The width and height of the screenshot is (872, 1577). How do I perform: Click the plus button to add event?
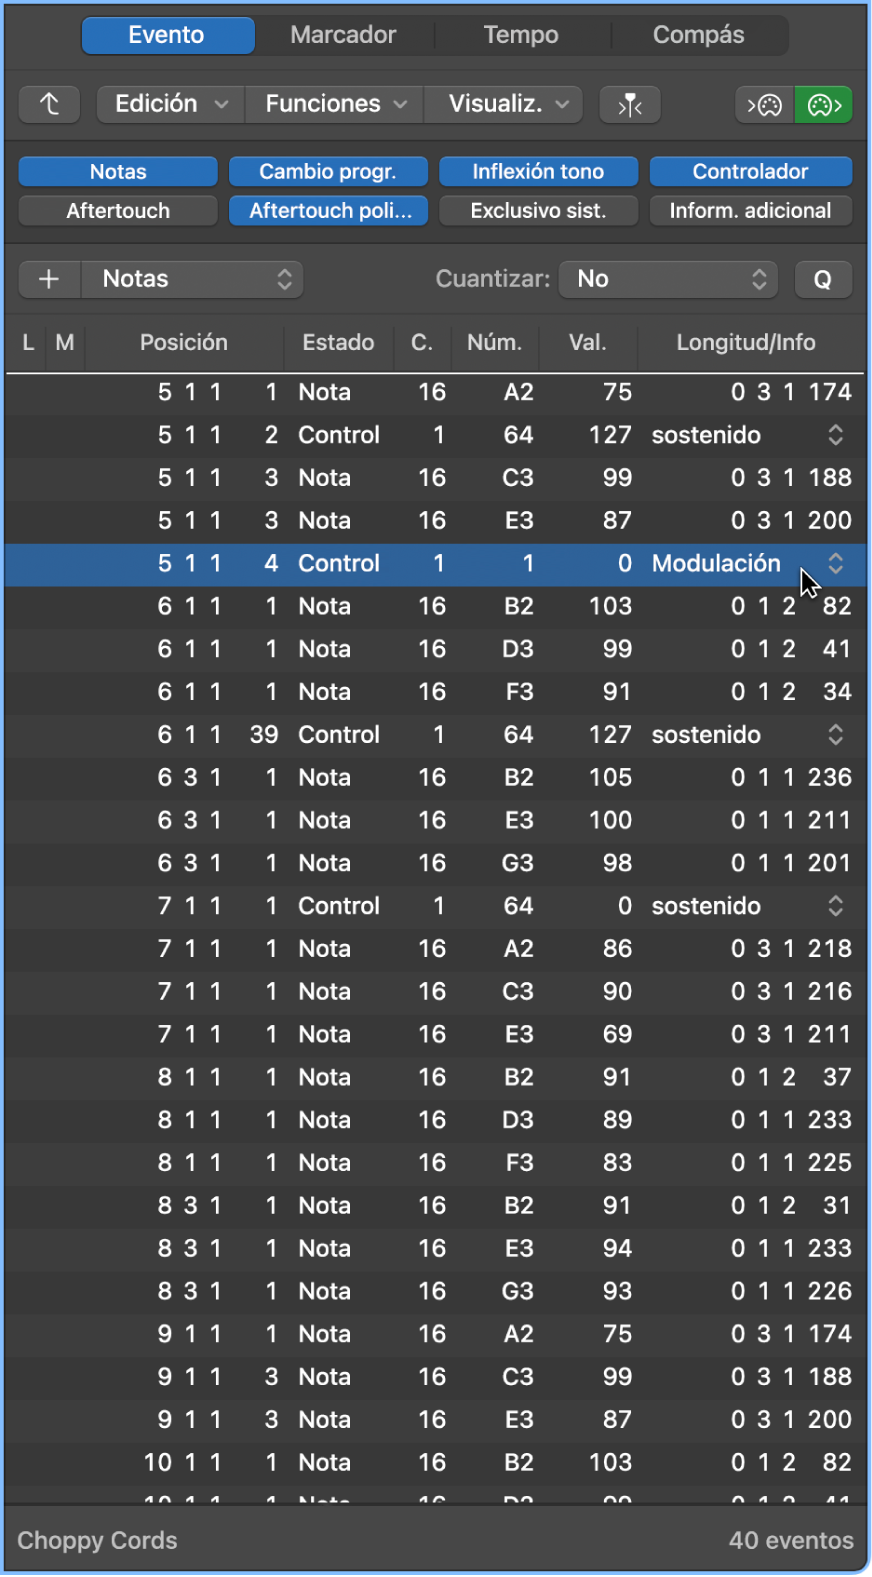49,279
